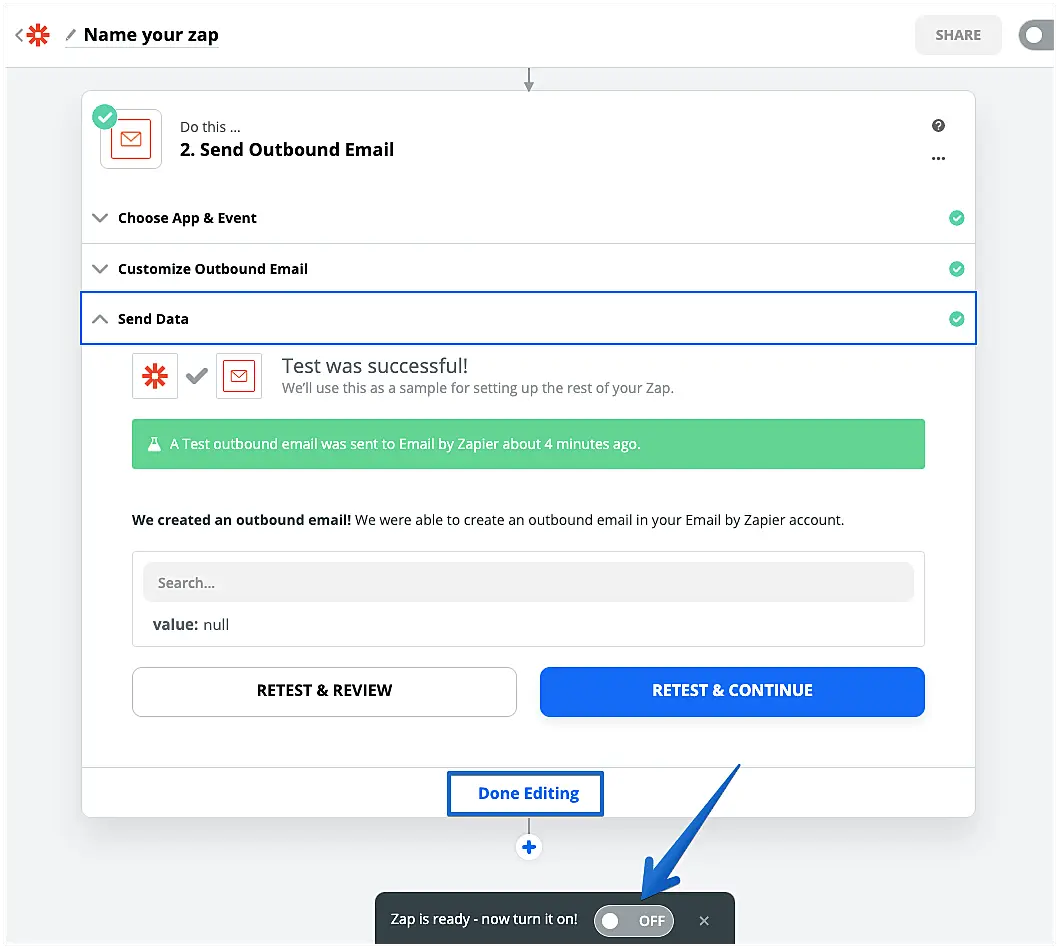The height and width of the screenshot is (949, 1059).
Task: Edit the 'Name your zap' title field
Action: [151, 35]
